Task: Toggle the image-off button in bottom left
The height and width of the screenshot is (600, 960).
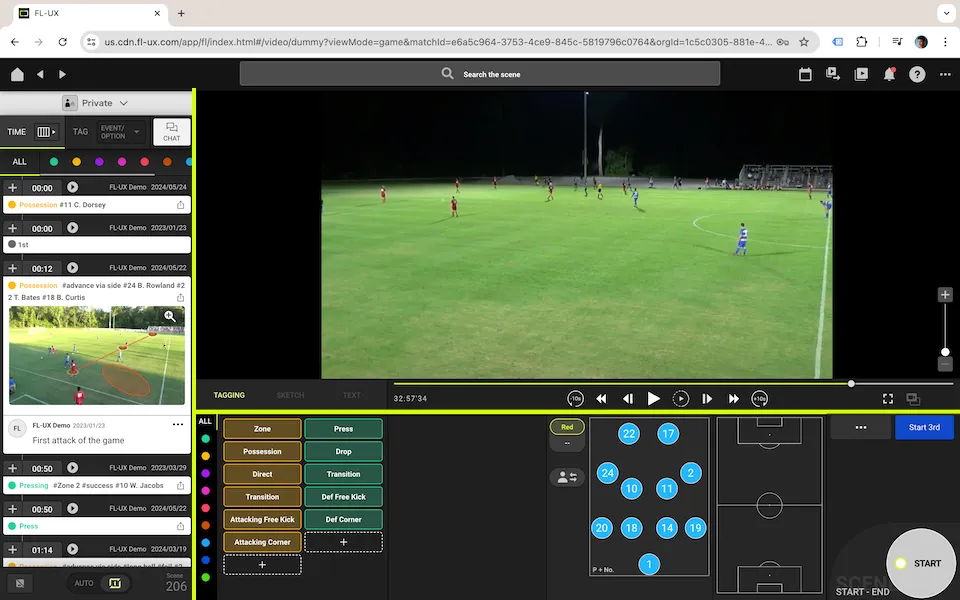Action: (20, 583)
